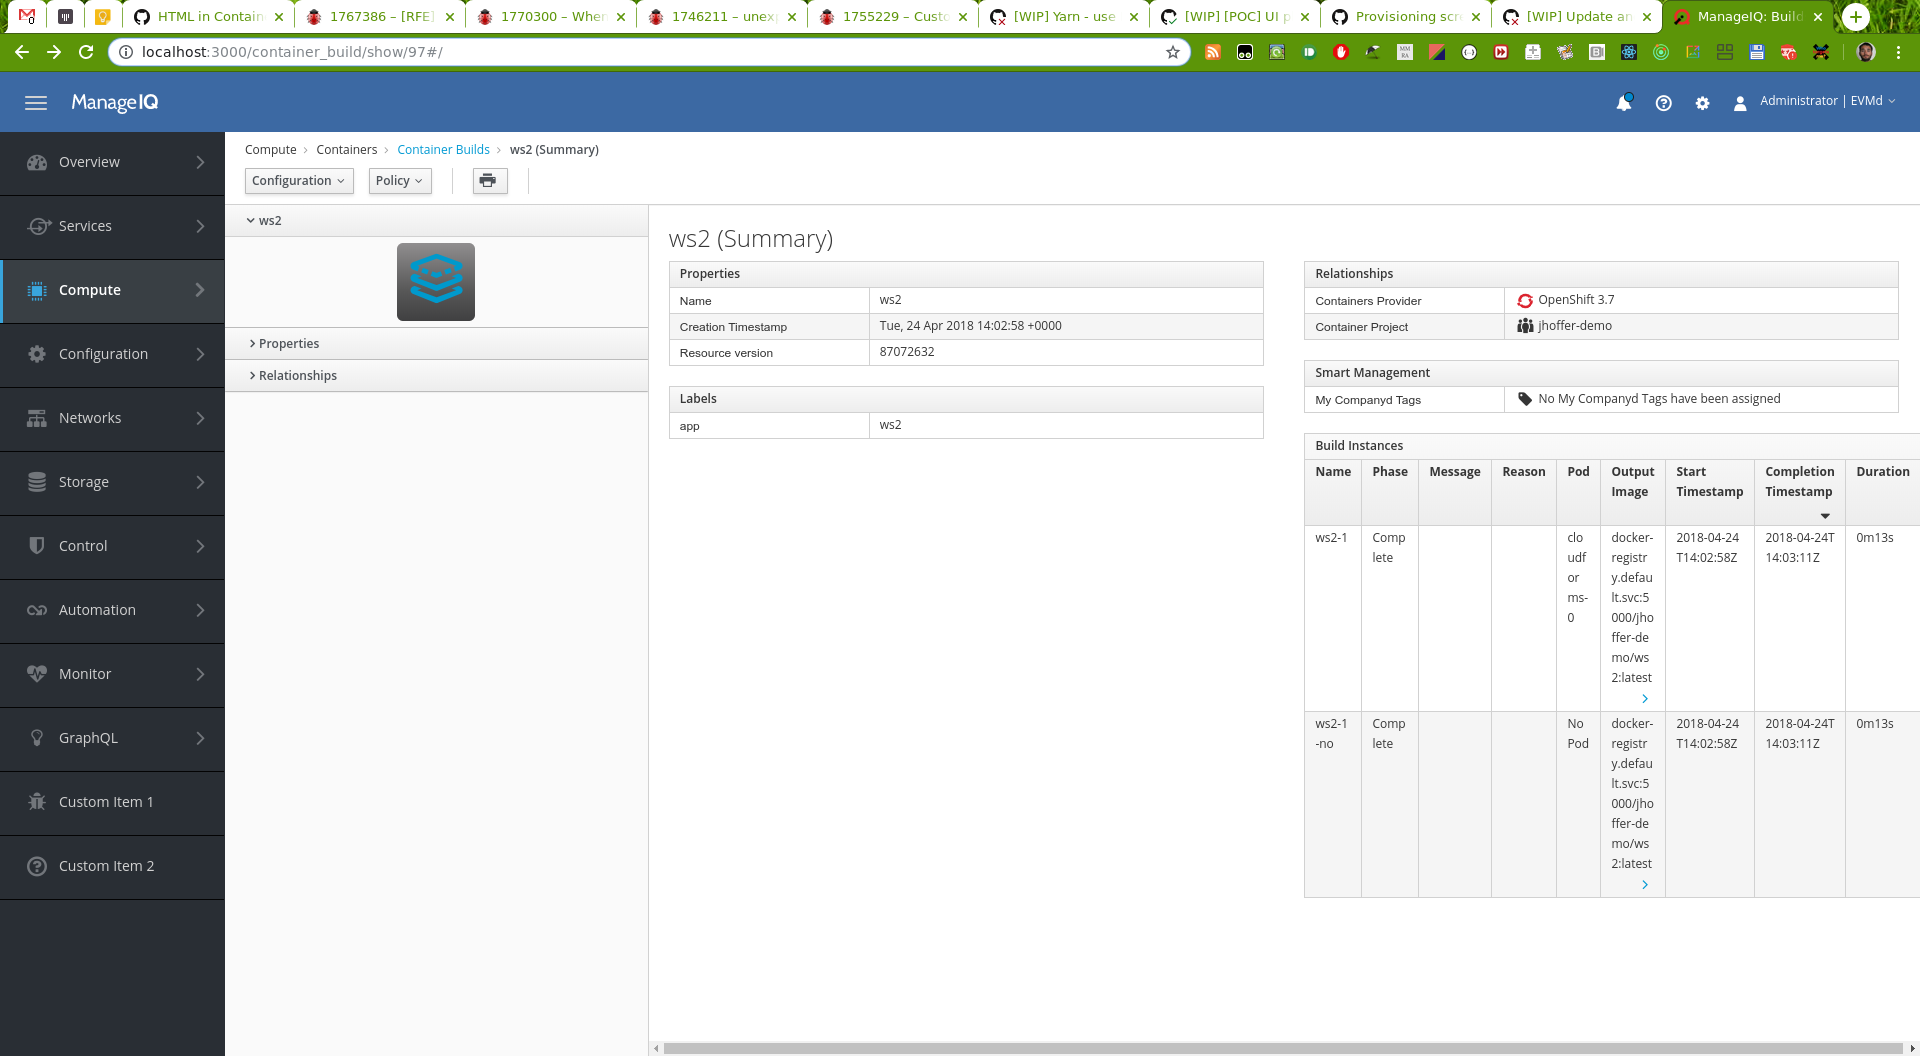The height and width of the screenshot is (1056, 1920).
Task: Open the hamburger navigation menu
Action: click(36, 102)
